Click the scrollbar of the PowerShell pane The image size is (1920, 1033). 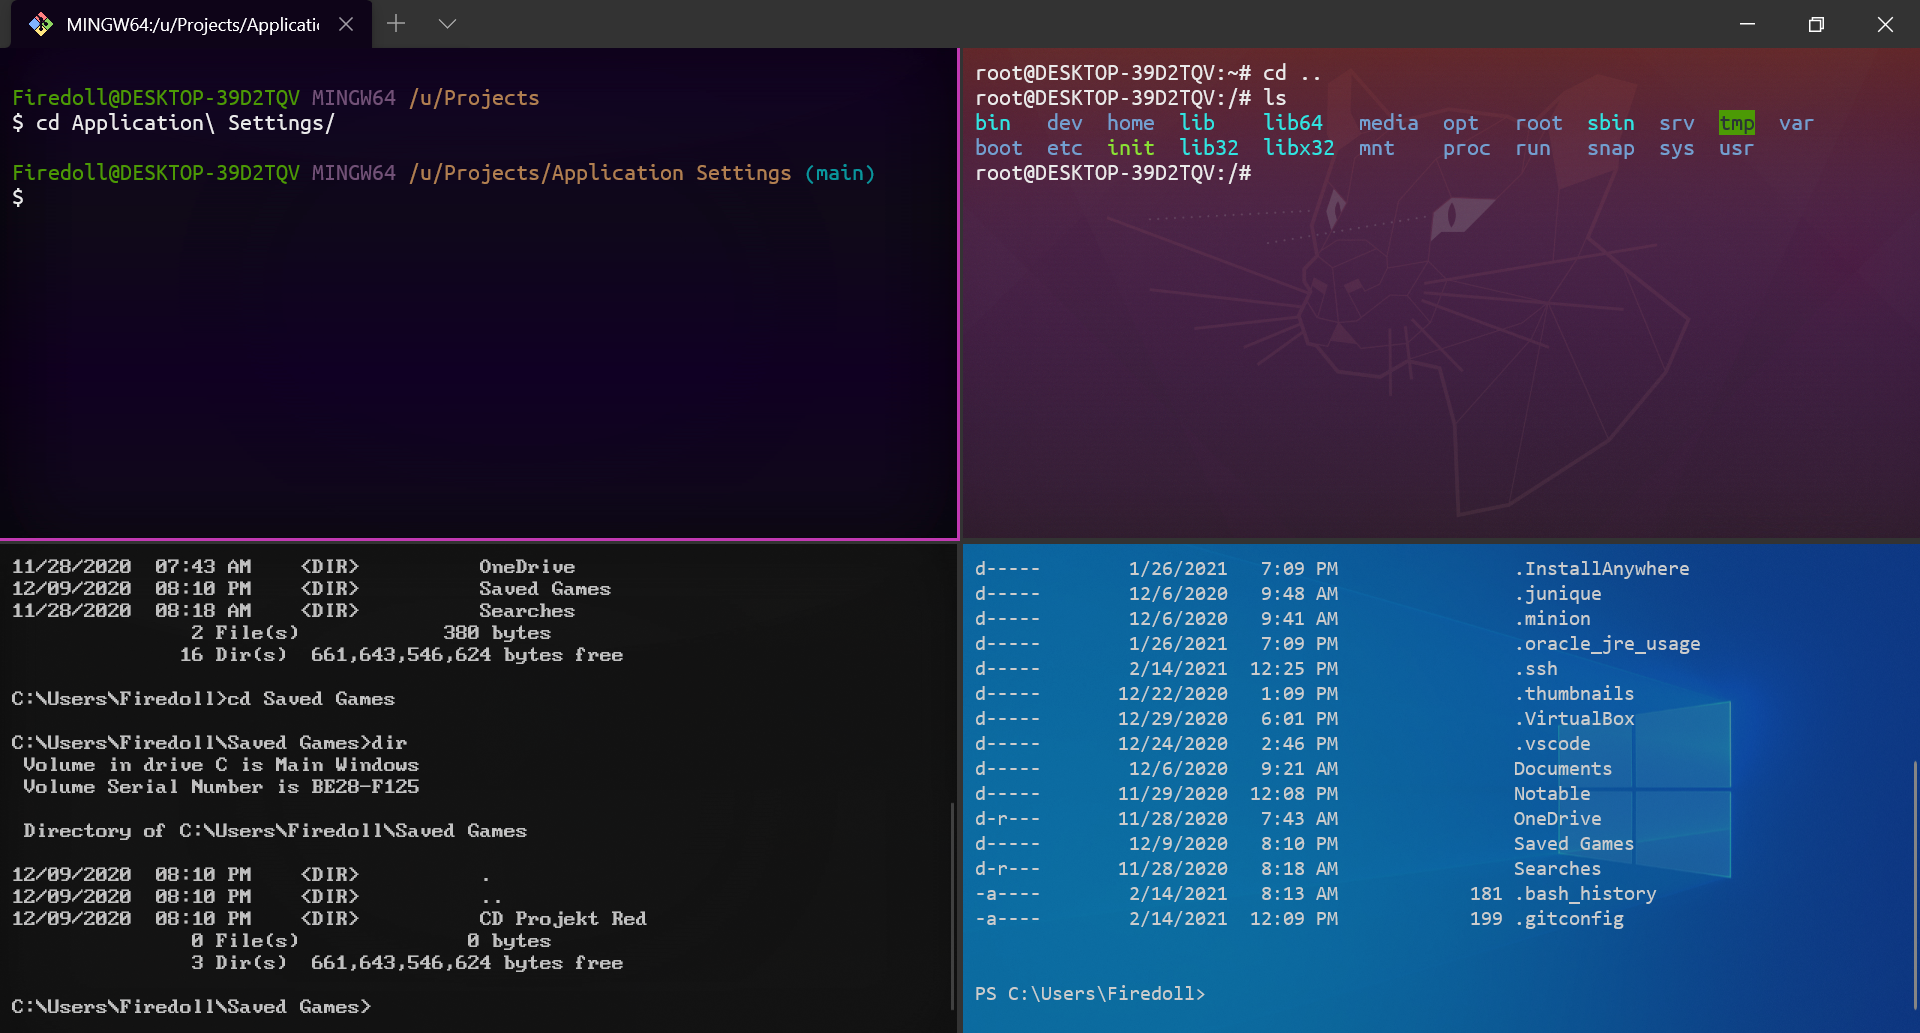point(1915,885)
